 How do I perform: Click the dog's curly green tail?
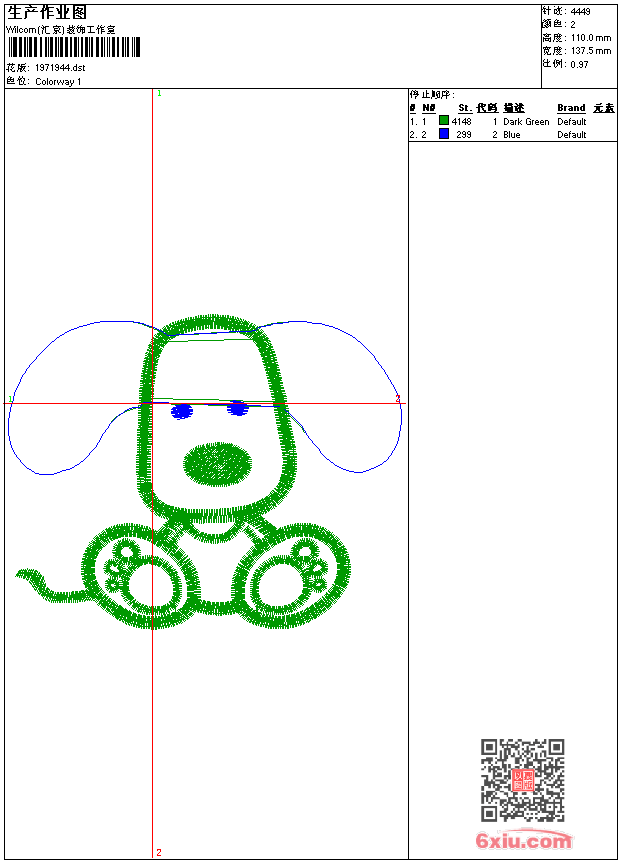[x=45, y=584]
